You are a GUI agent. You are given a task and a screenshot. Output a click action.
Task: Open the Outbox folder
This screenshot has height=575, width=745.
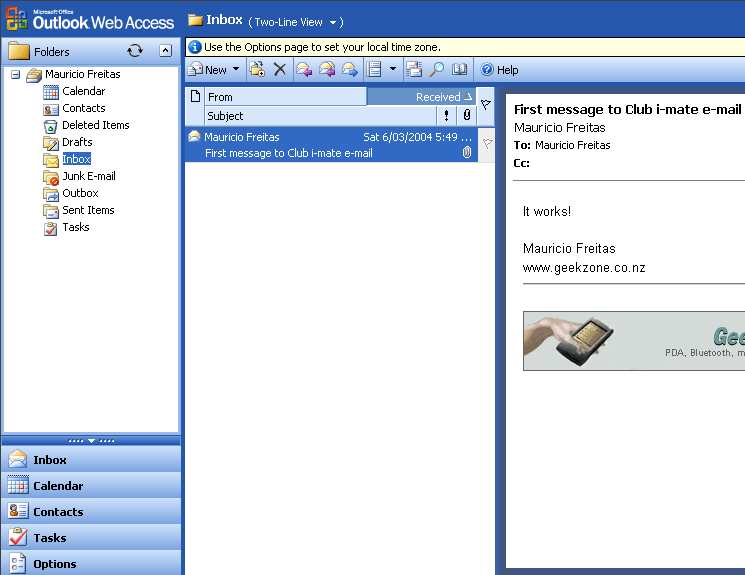point(80,193)
